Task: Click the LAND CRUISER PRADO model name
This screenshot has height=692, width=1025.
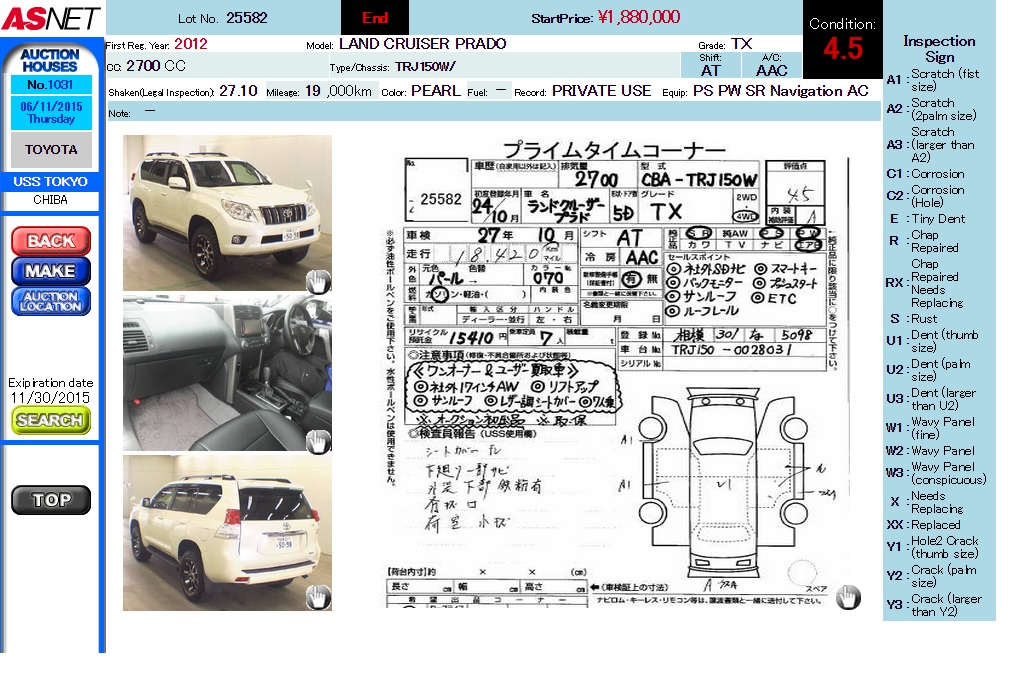Action: [422, 44]
